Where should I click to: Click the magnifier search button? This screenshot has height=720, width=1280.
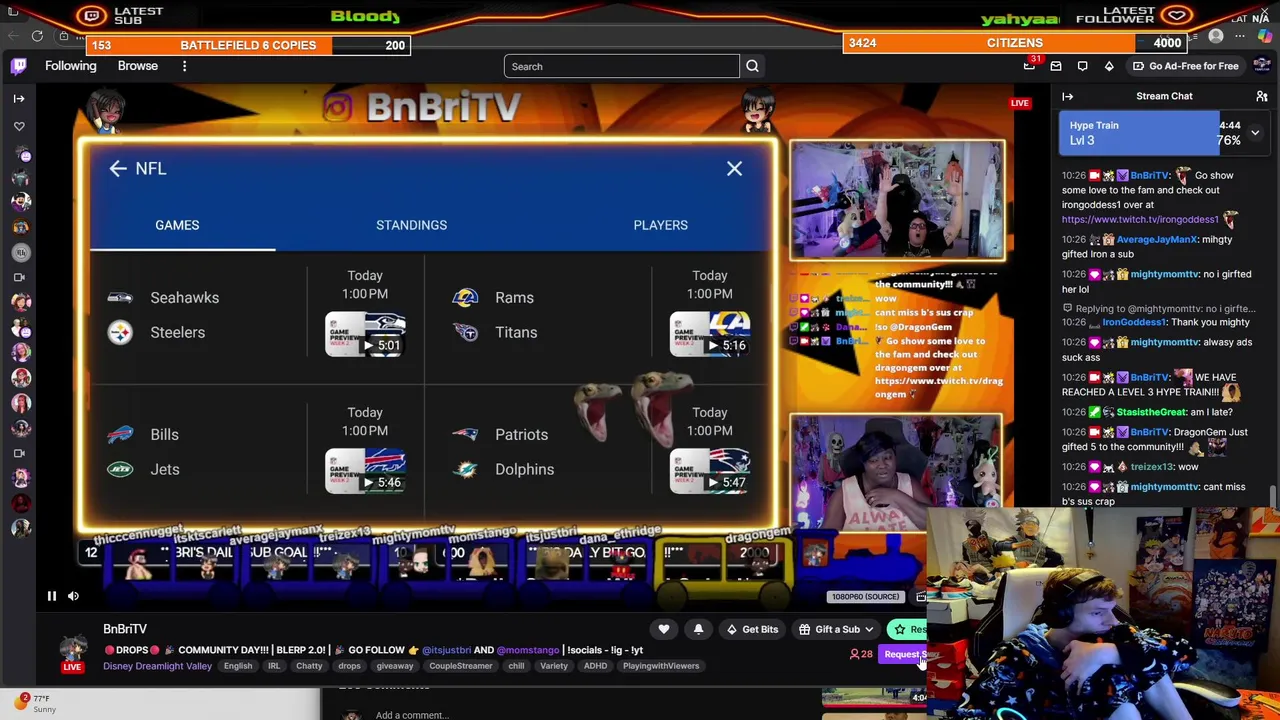(x=752, y=66)
